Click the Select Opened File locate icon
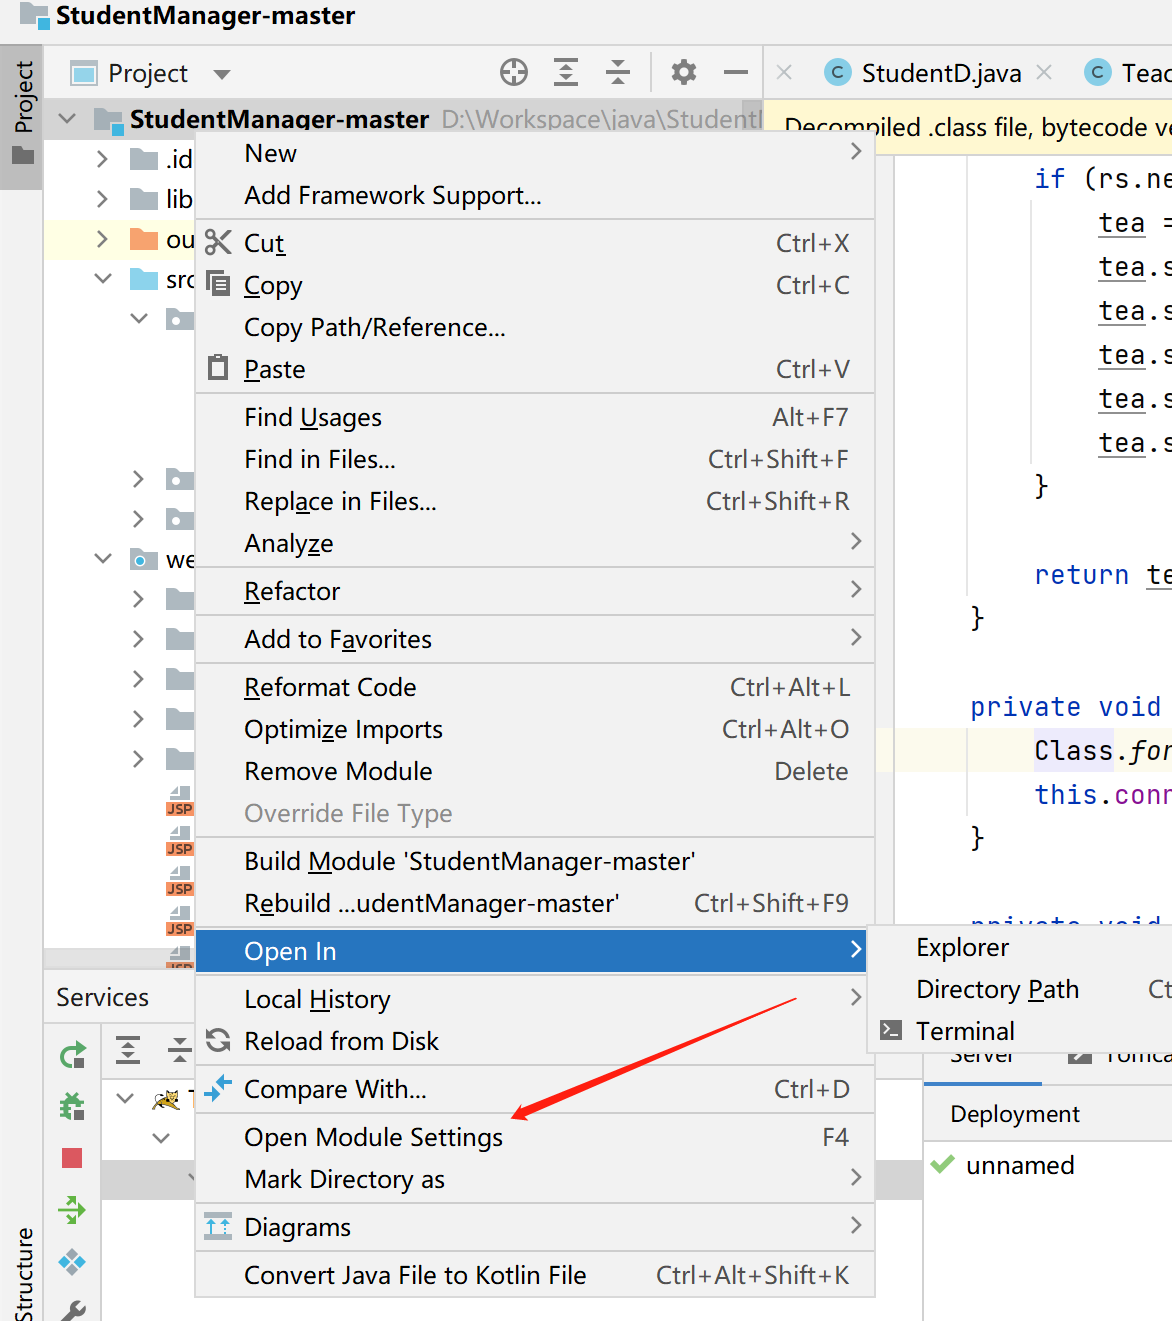The image size is (1172, 1321). pos(514,72)
